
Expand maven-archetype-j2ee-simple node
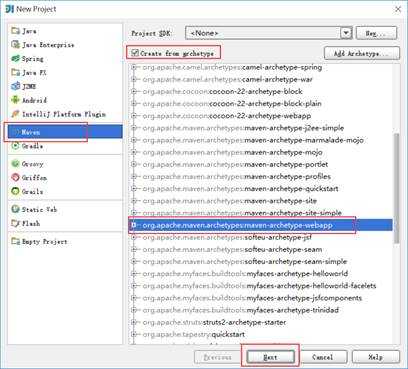coord(134,128)
